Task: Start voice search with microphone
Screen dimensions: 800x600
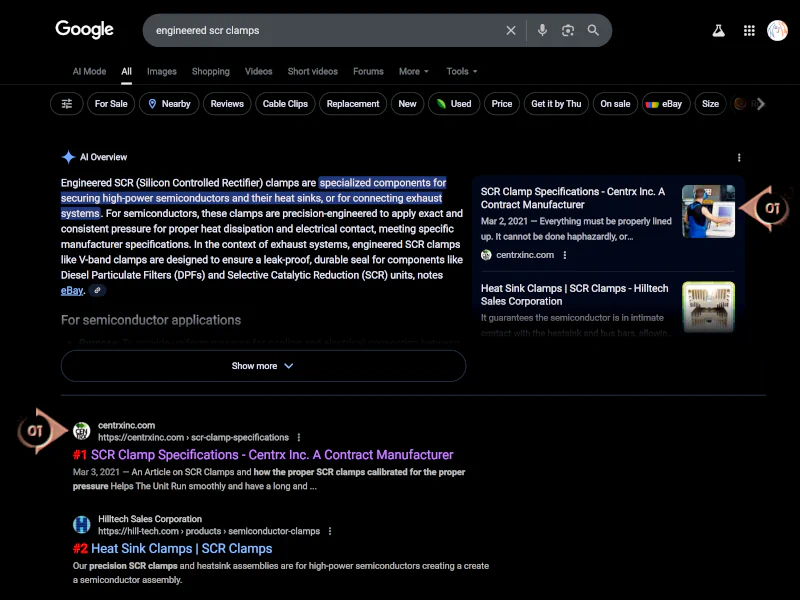Action: coord(542,31)
